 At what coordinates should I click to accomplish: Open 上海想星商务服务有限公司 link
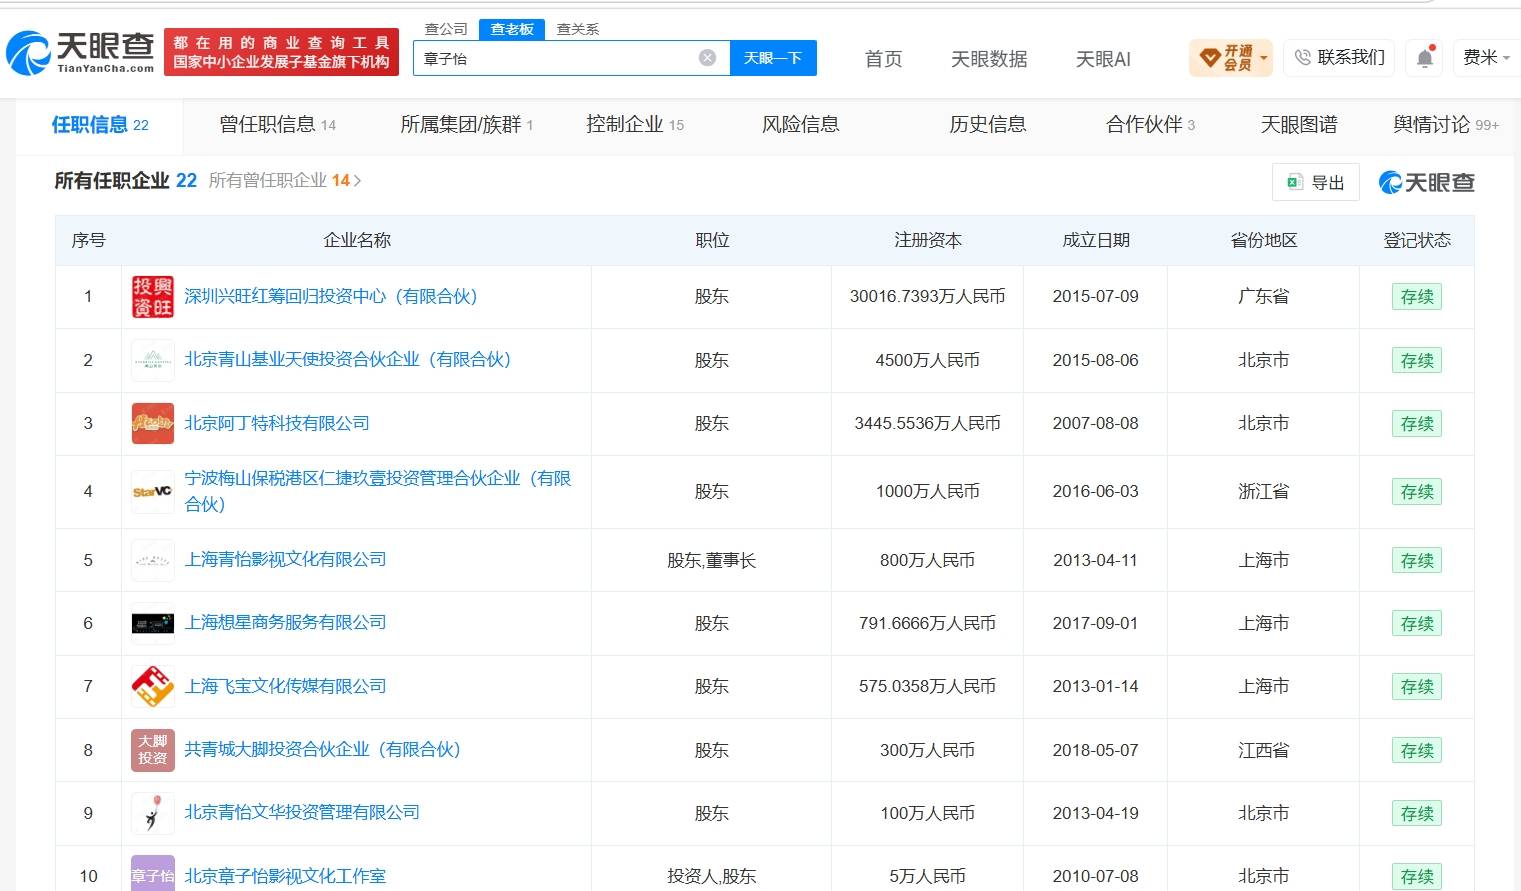point(285,623)
